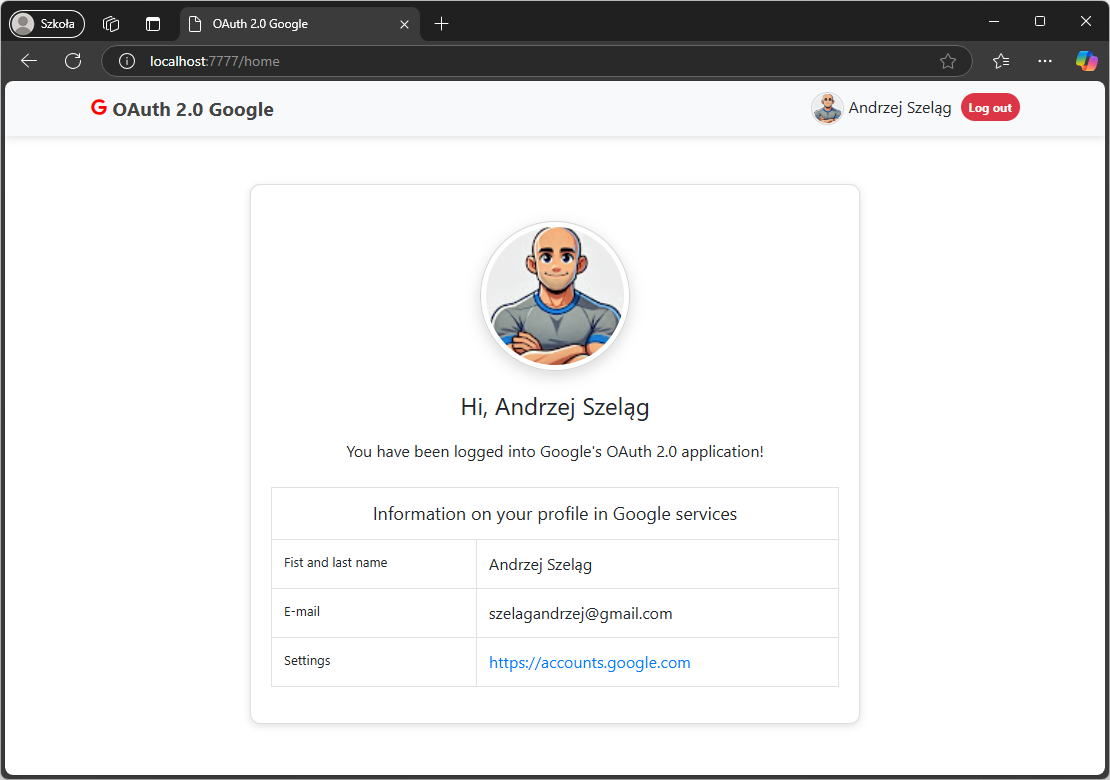This screenshot has width=1110, height=780.
Task: Open the favorites list icon
Action: 1001,62
